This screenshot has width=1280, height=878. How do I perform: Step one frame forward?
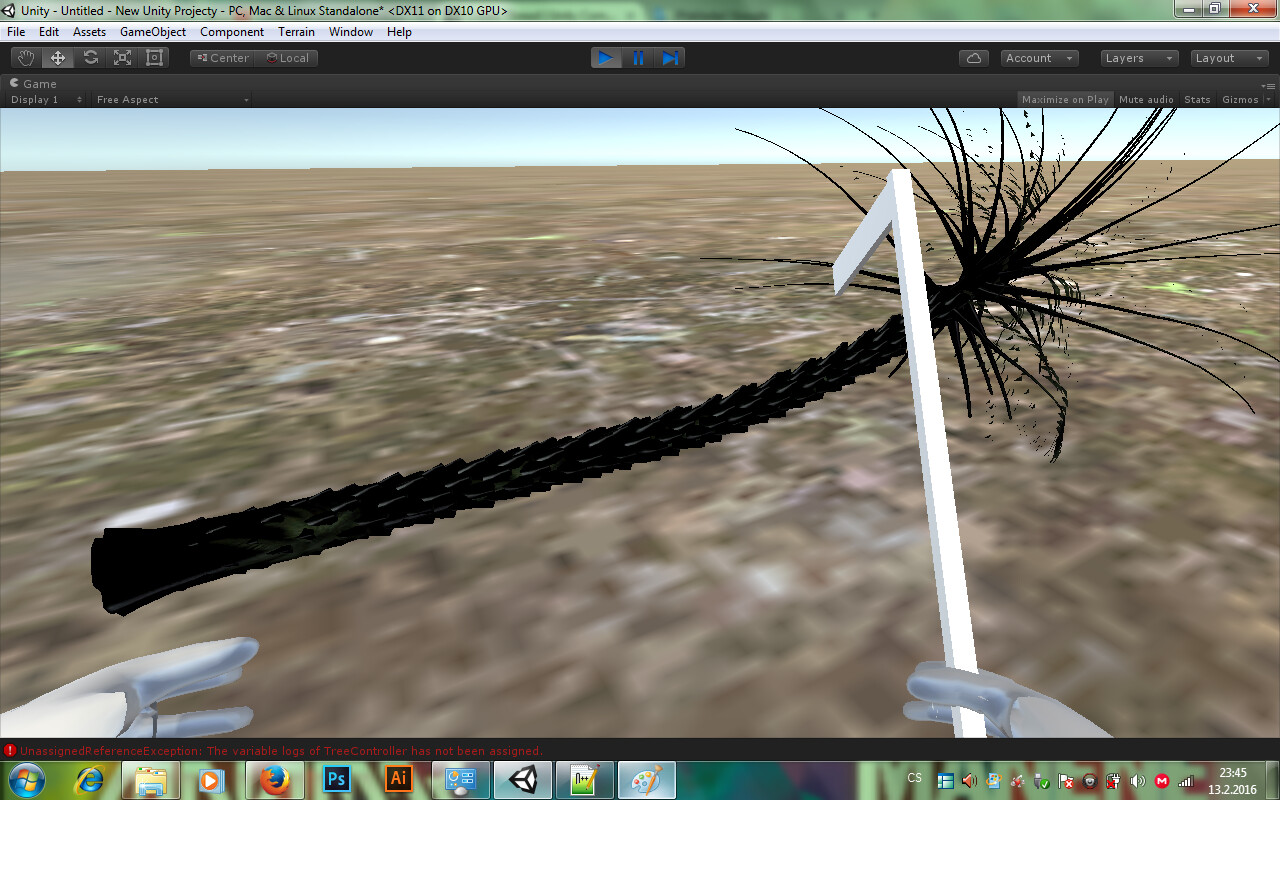pos(670,57)
